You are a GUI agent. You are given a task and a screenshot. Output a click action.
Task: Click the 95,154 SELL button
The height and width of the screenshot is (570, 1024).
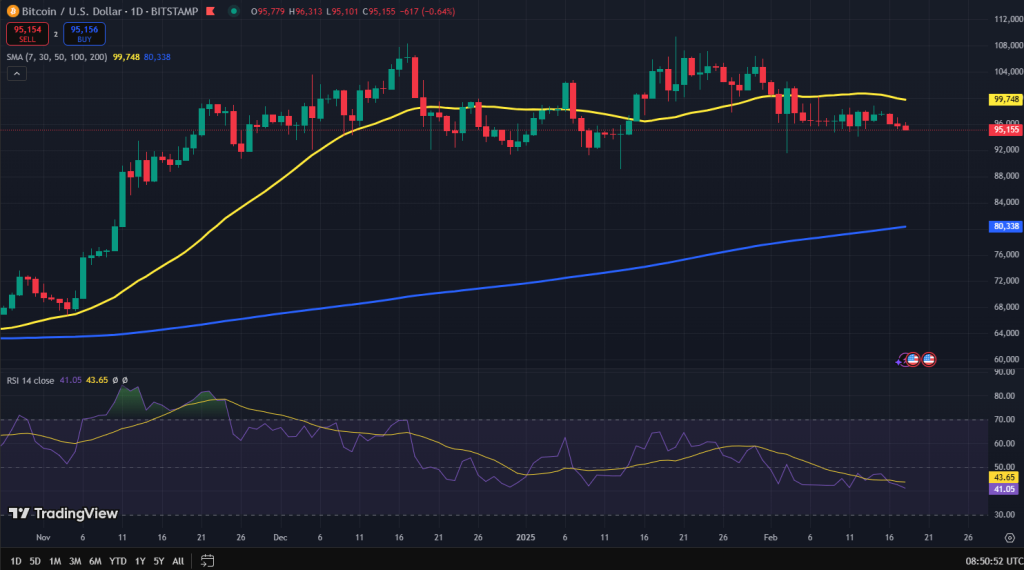[27, 34]
